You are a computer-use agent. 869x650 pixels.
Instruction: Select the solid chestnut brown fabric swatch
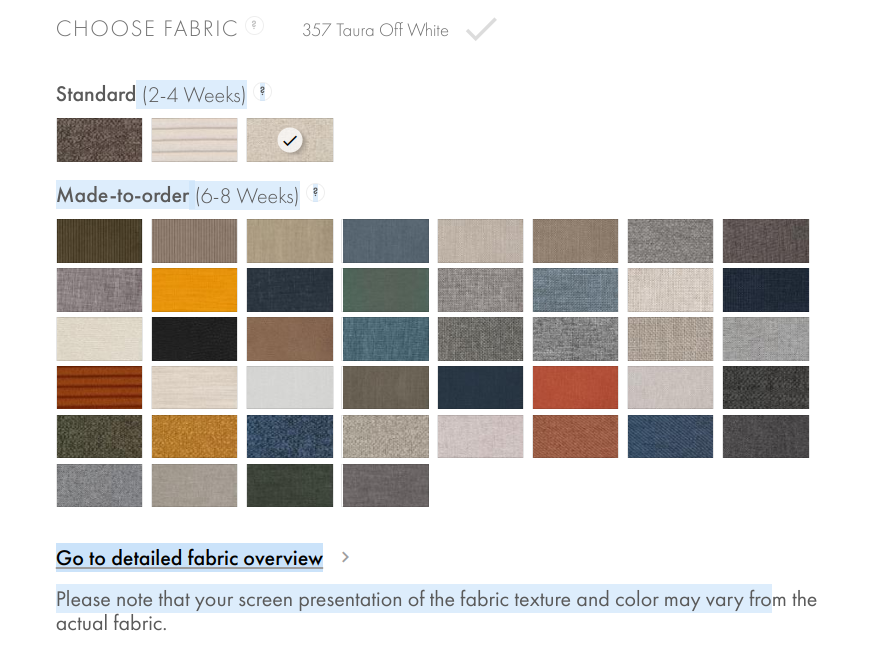(x=290, y=339)
